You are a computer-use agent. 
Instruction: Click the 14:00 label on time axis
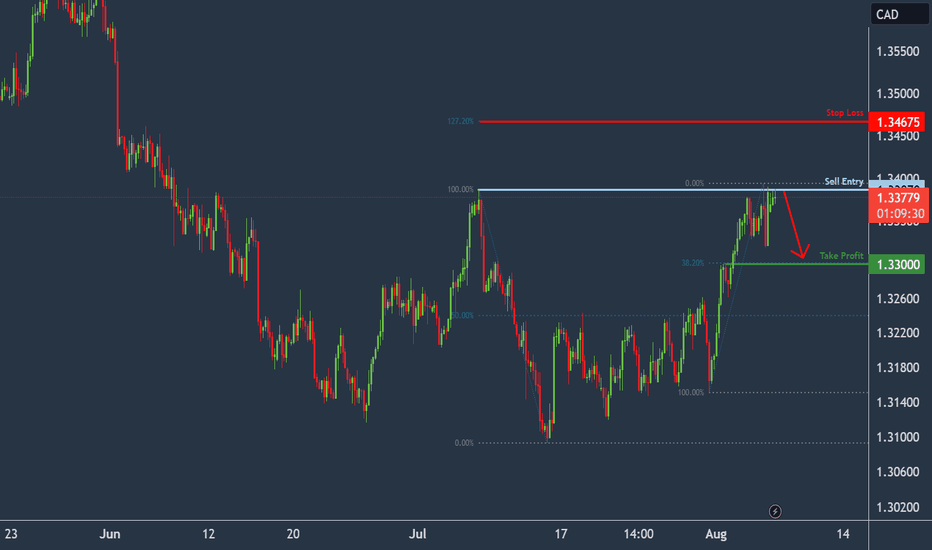tap(638, 534)
